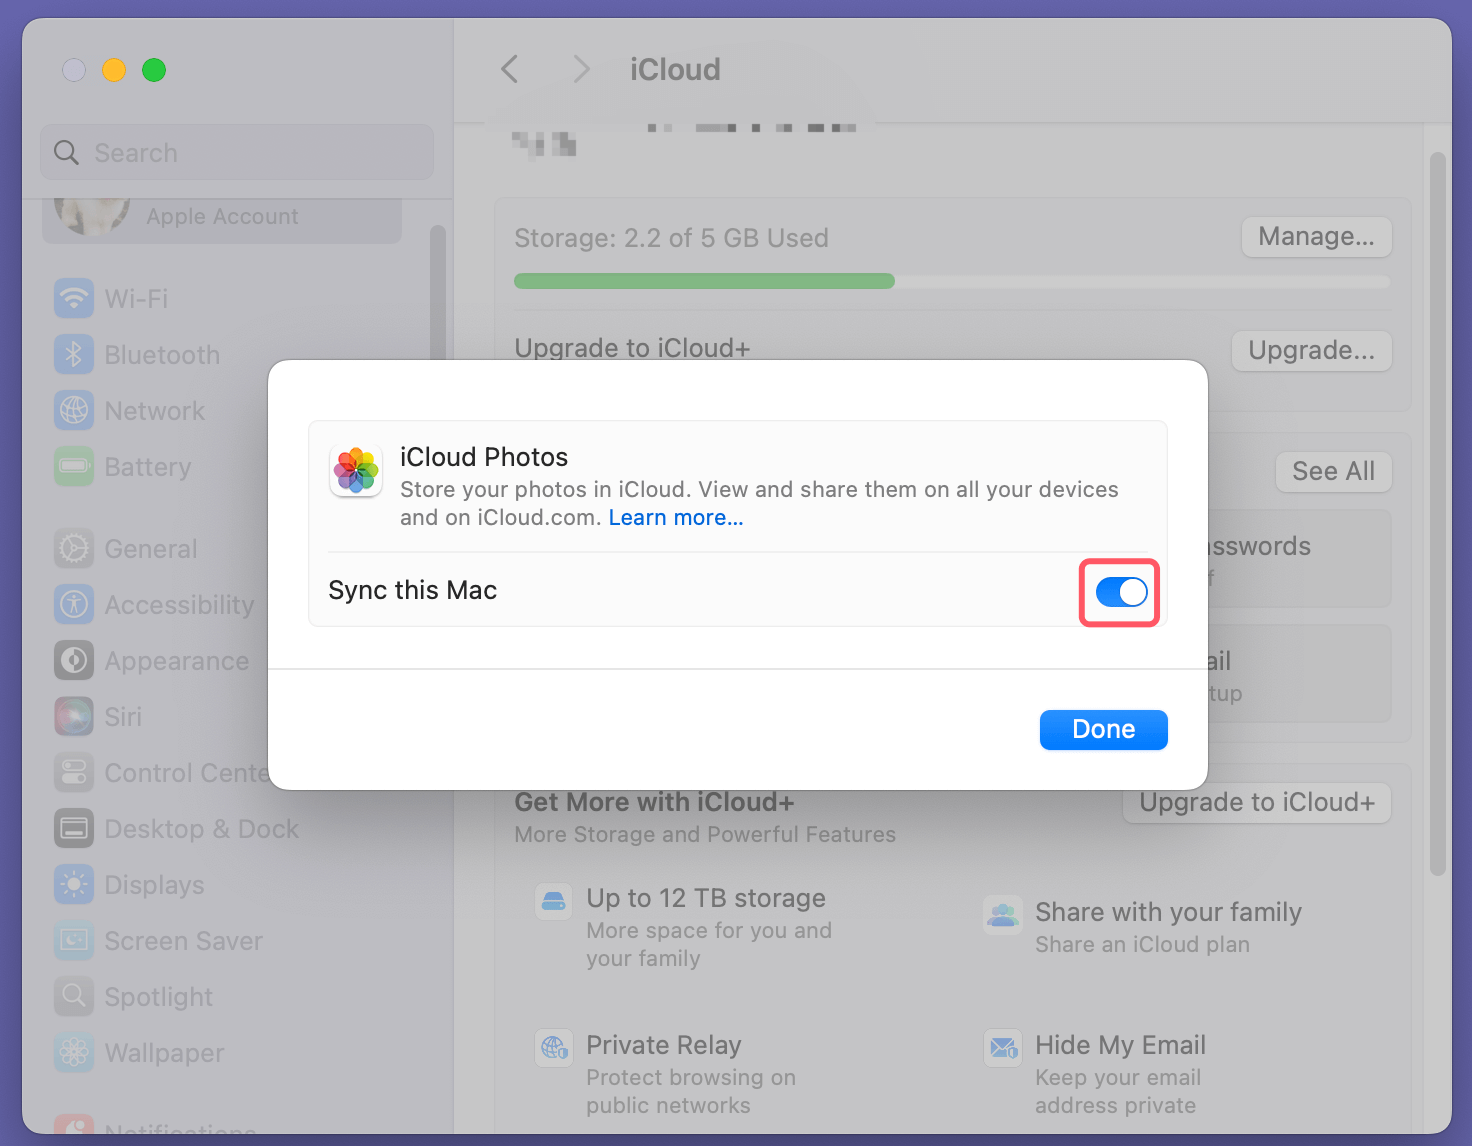Choose Wallpaper settings from the sidebar
Image resolution: width=1472 pixels, height=1146 pixels.
(163, 1052)
